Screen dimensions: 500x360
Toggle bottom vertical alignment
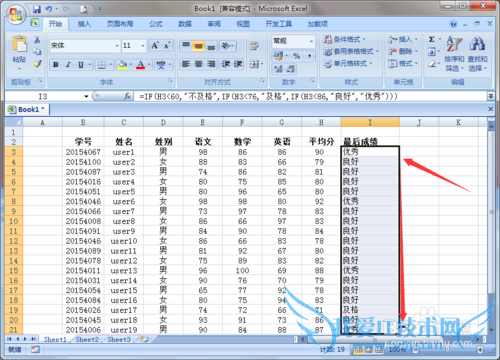(x=211, y=46)
